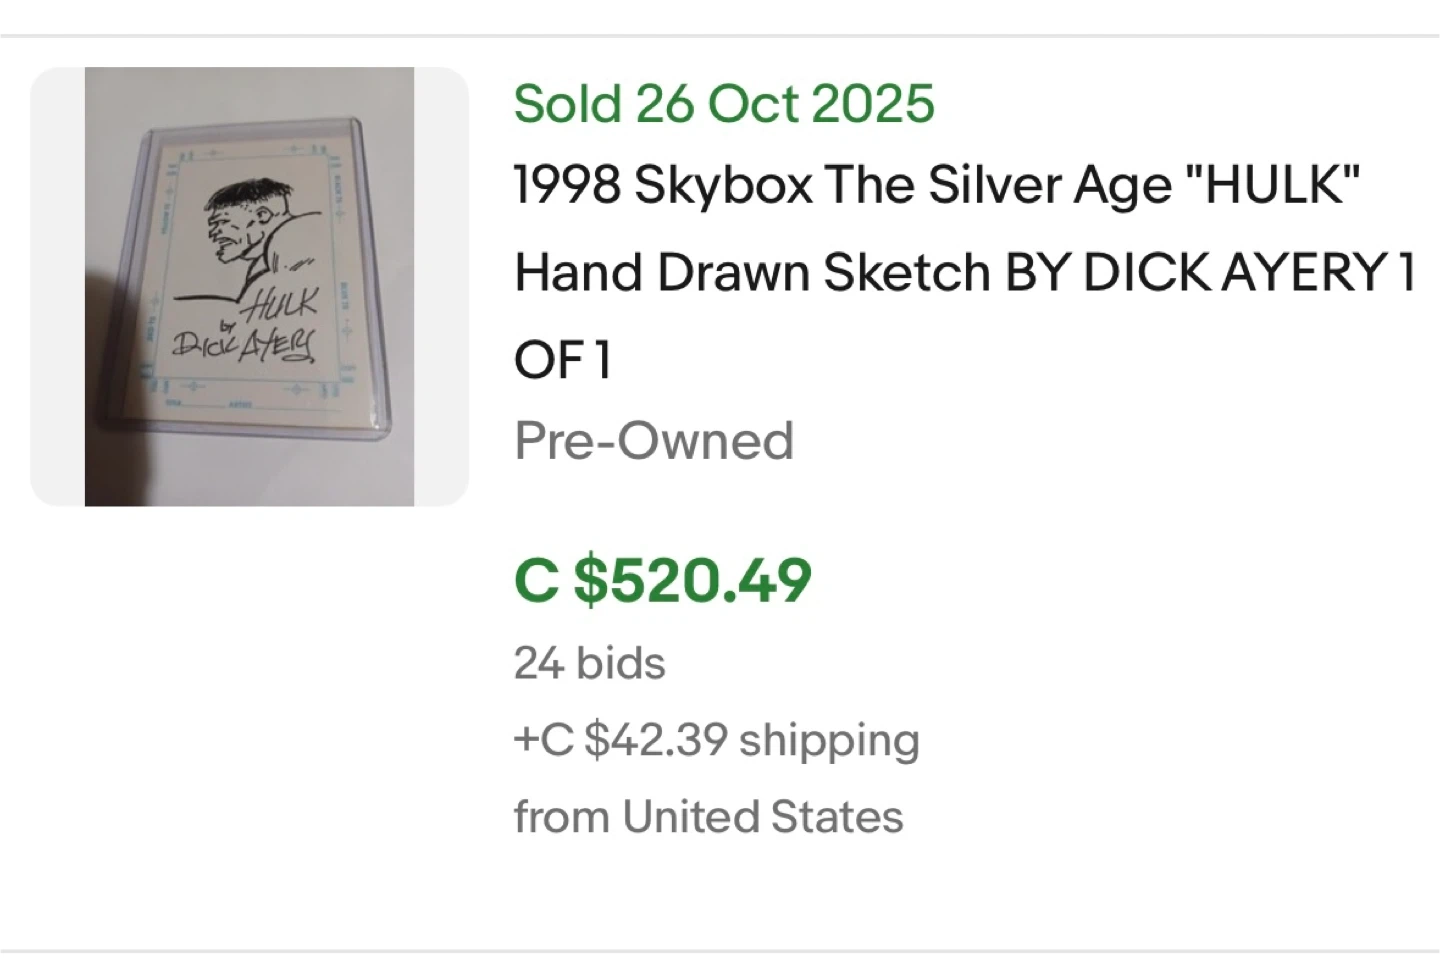1440x958 pixels.
Task: Open the "24 bids" bid history
Action: 590,663
